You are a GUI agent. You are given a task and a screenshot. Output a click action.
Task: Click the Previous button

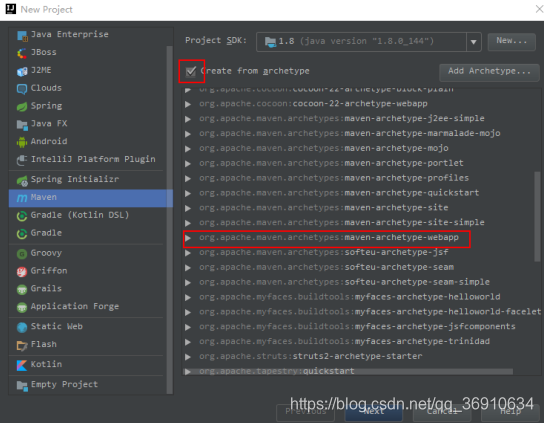pyautogui.click(x=306, y=412)
